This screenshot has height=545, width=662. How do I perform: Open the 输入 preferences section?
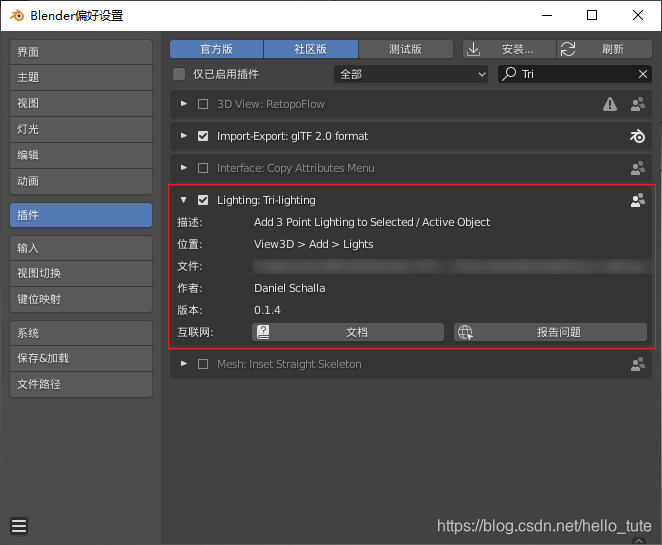tap(81, 248)
